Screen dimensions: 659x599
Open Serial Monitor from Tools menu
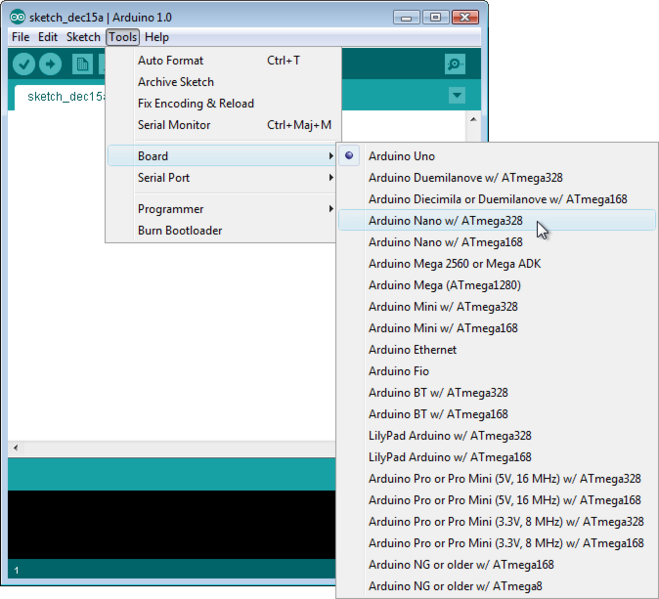click(221, 125)
